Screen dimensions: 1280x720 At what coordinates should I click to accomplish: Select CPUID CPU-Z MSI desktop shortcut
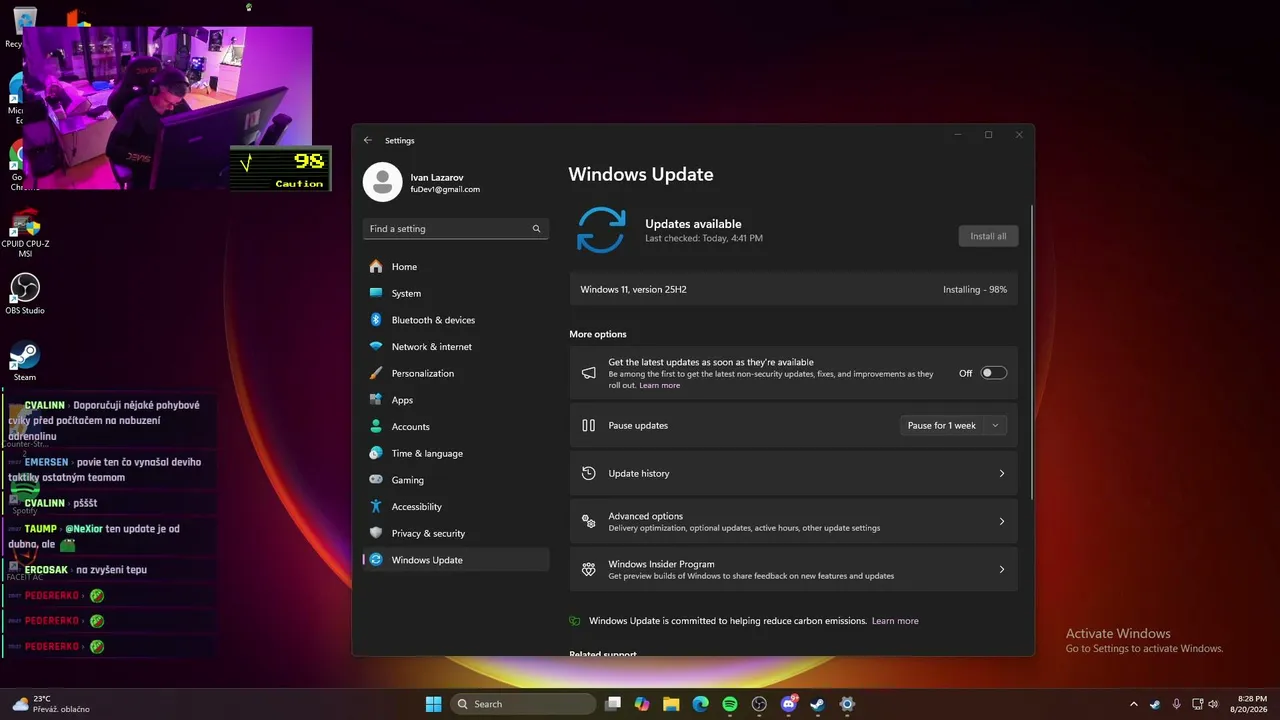pos(25,234)
